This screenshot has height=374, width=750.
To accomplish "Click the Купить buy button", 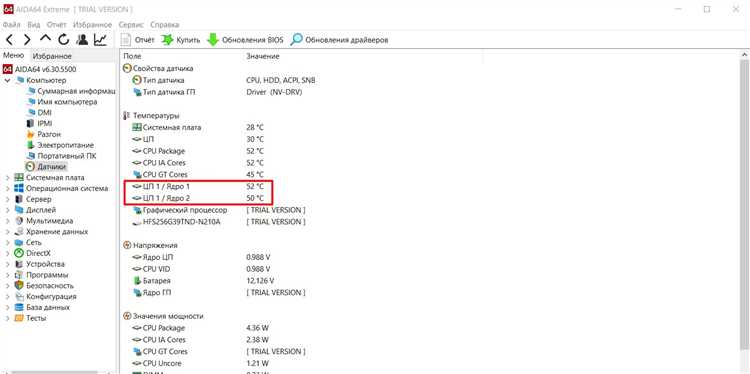I will pos(181,40).
